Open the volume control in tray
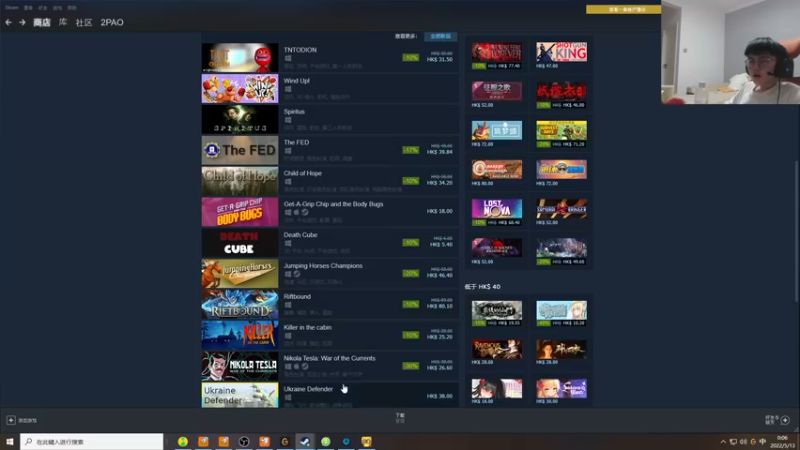 743,442
